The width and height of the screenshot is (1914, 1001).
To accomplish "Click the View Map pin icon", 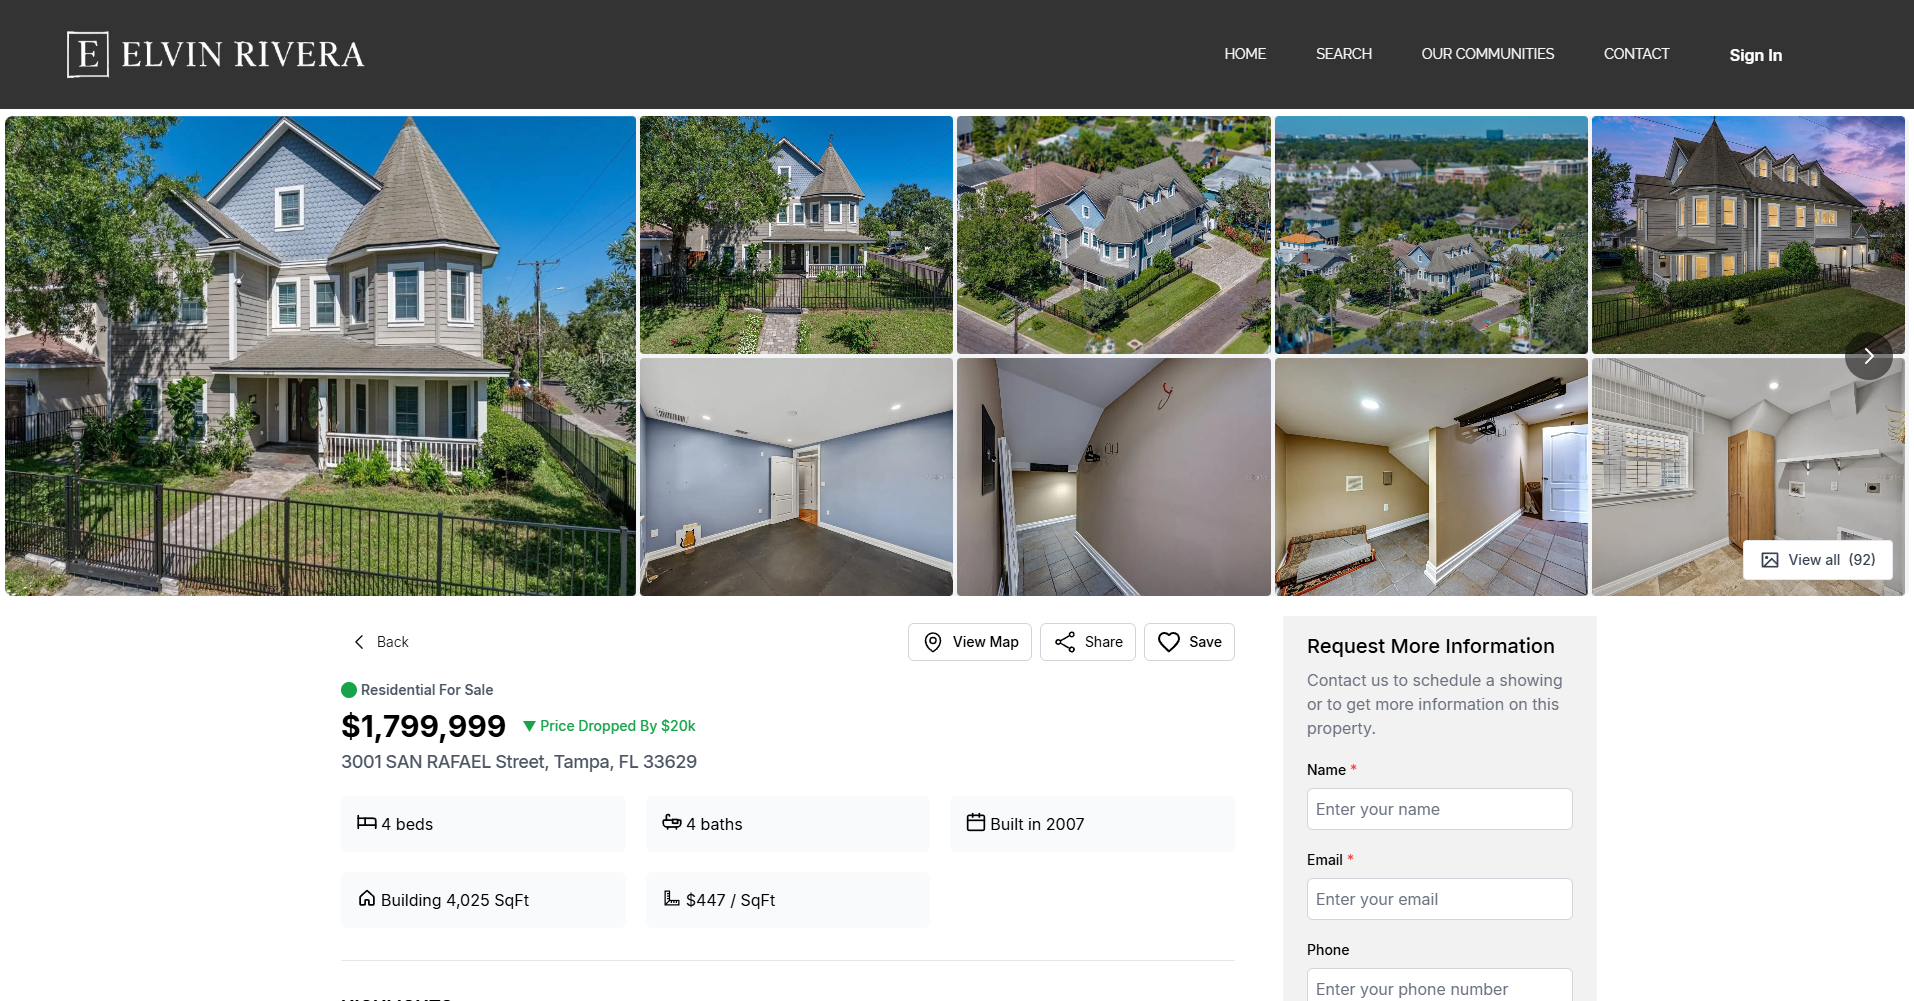I will coord(931,642).
